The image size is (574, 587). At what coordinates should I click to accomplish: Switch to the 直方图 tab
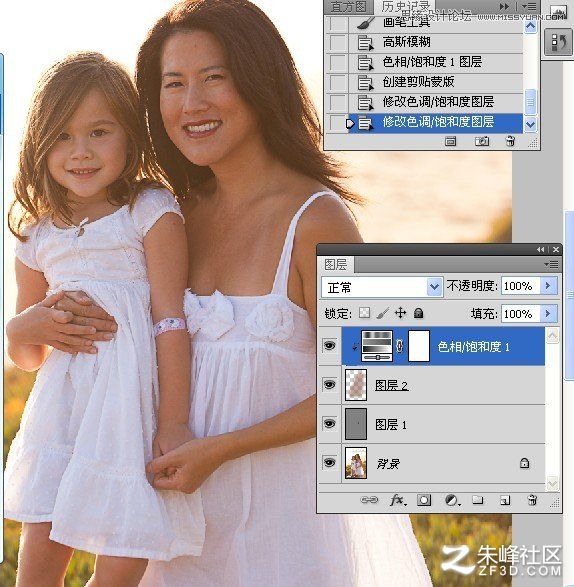click(349, 7)
